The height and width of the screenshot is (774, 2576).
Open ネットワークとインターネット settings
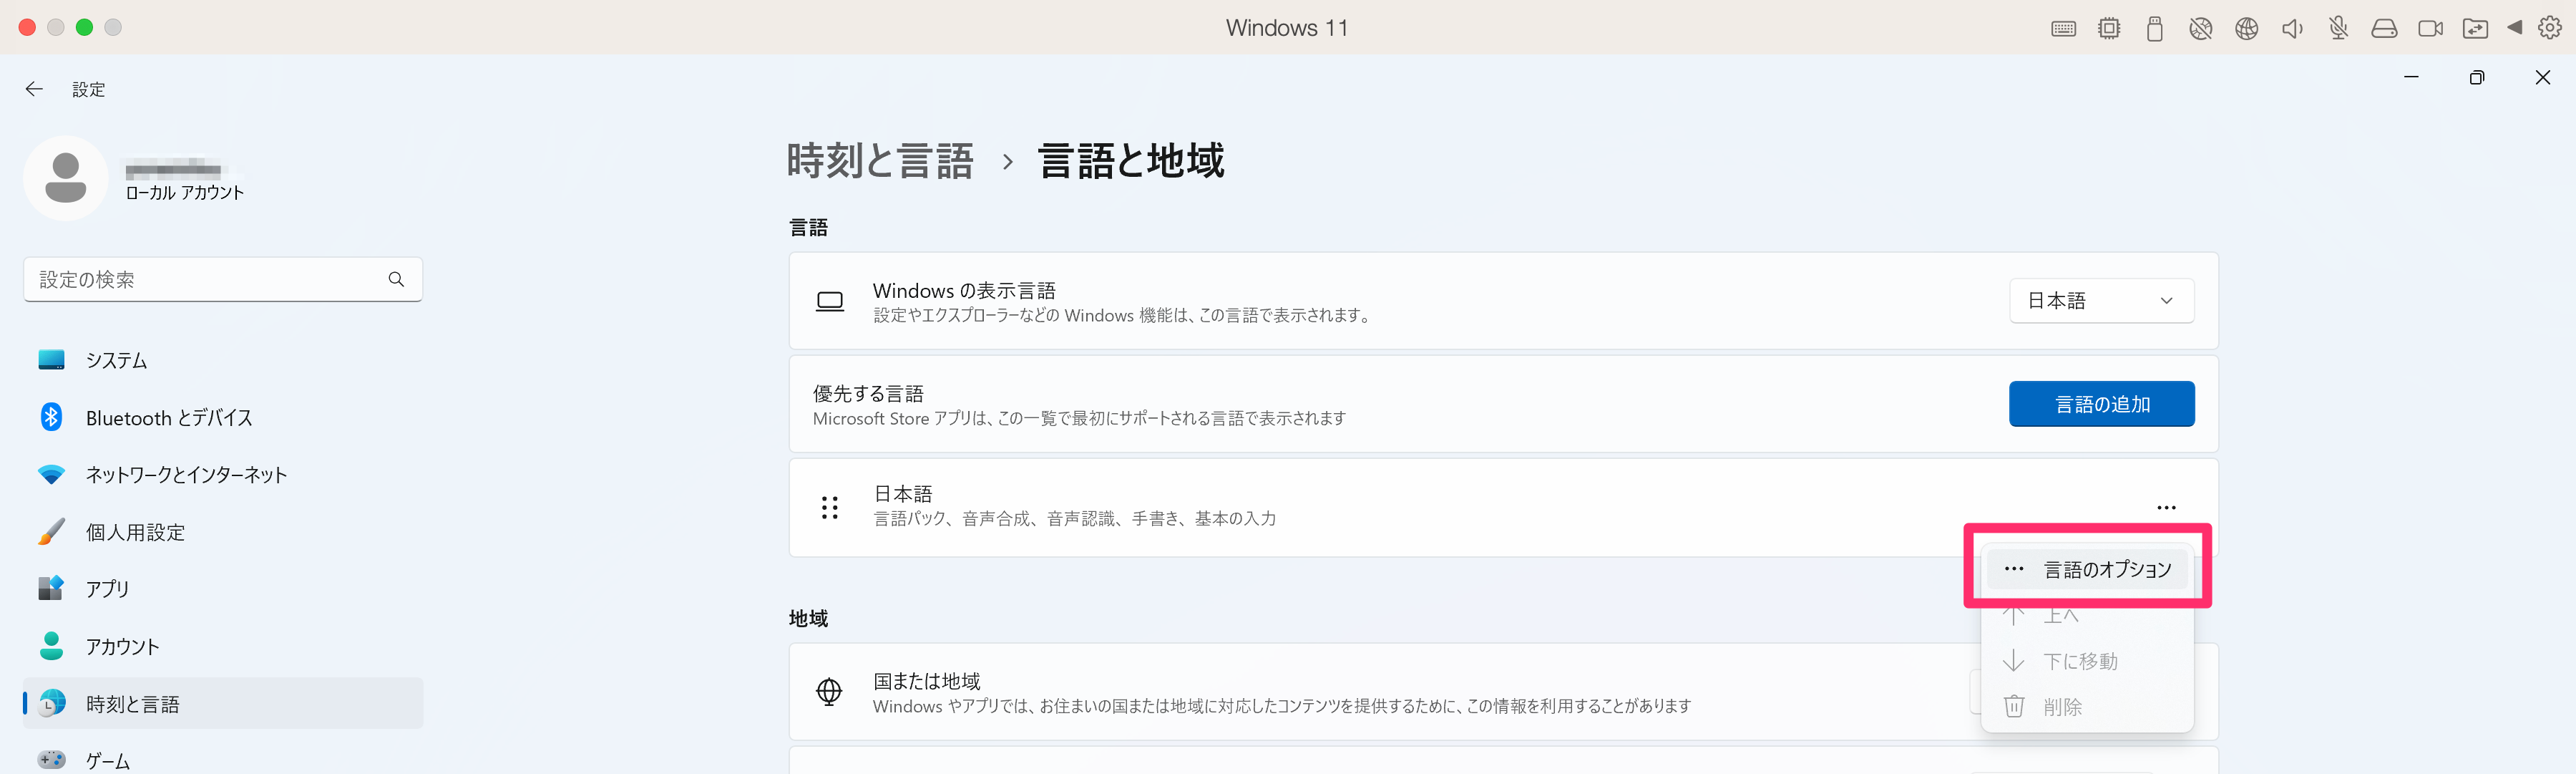pyautogui.click(x=223, y=474)
